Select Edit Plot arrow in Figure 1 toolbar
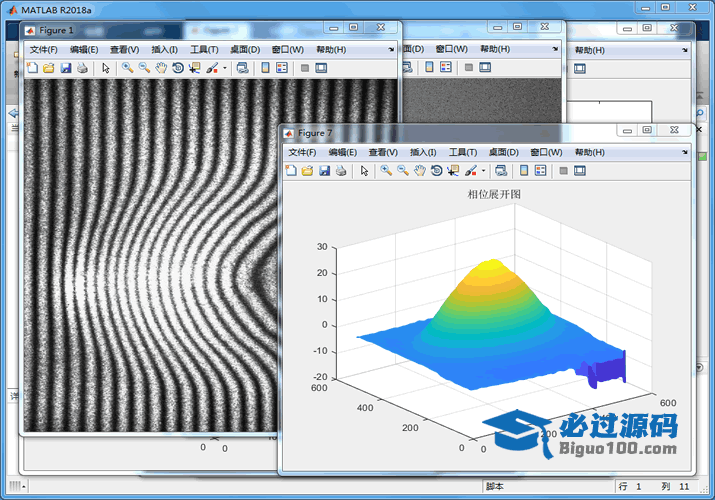Viewport: 715px width, 500px height. (106, 68)
